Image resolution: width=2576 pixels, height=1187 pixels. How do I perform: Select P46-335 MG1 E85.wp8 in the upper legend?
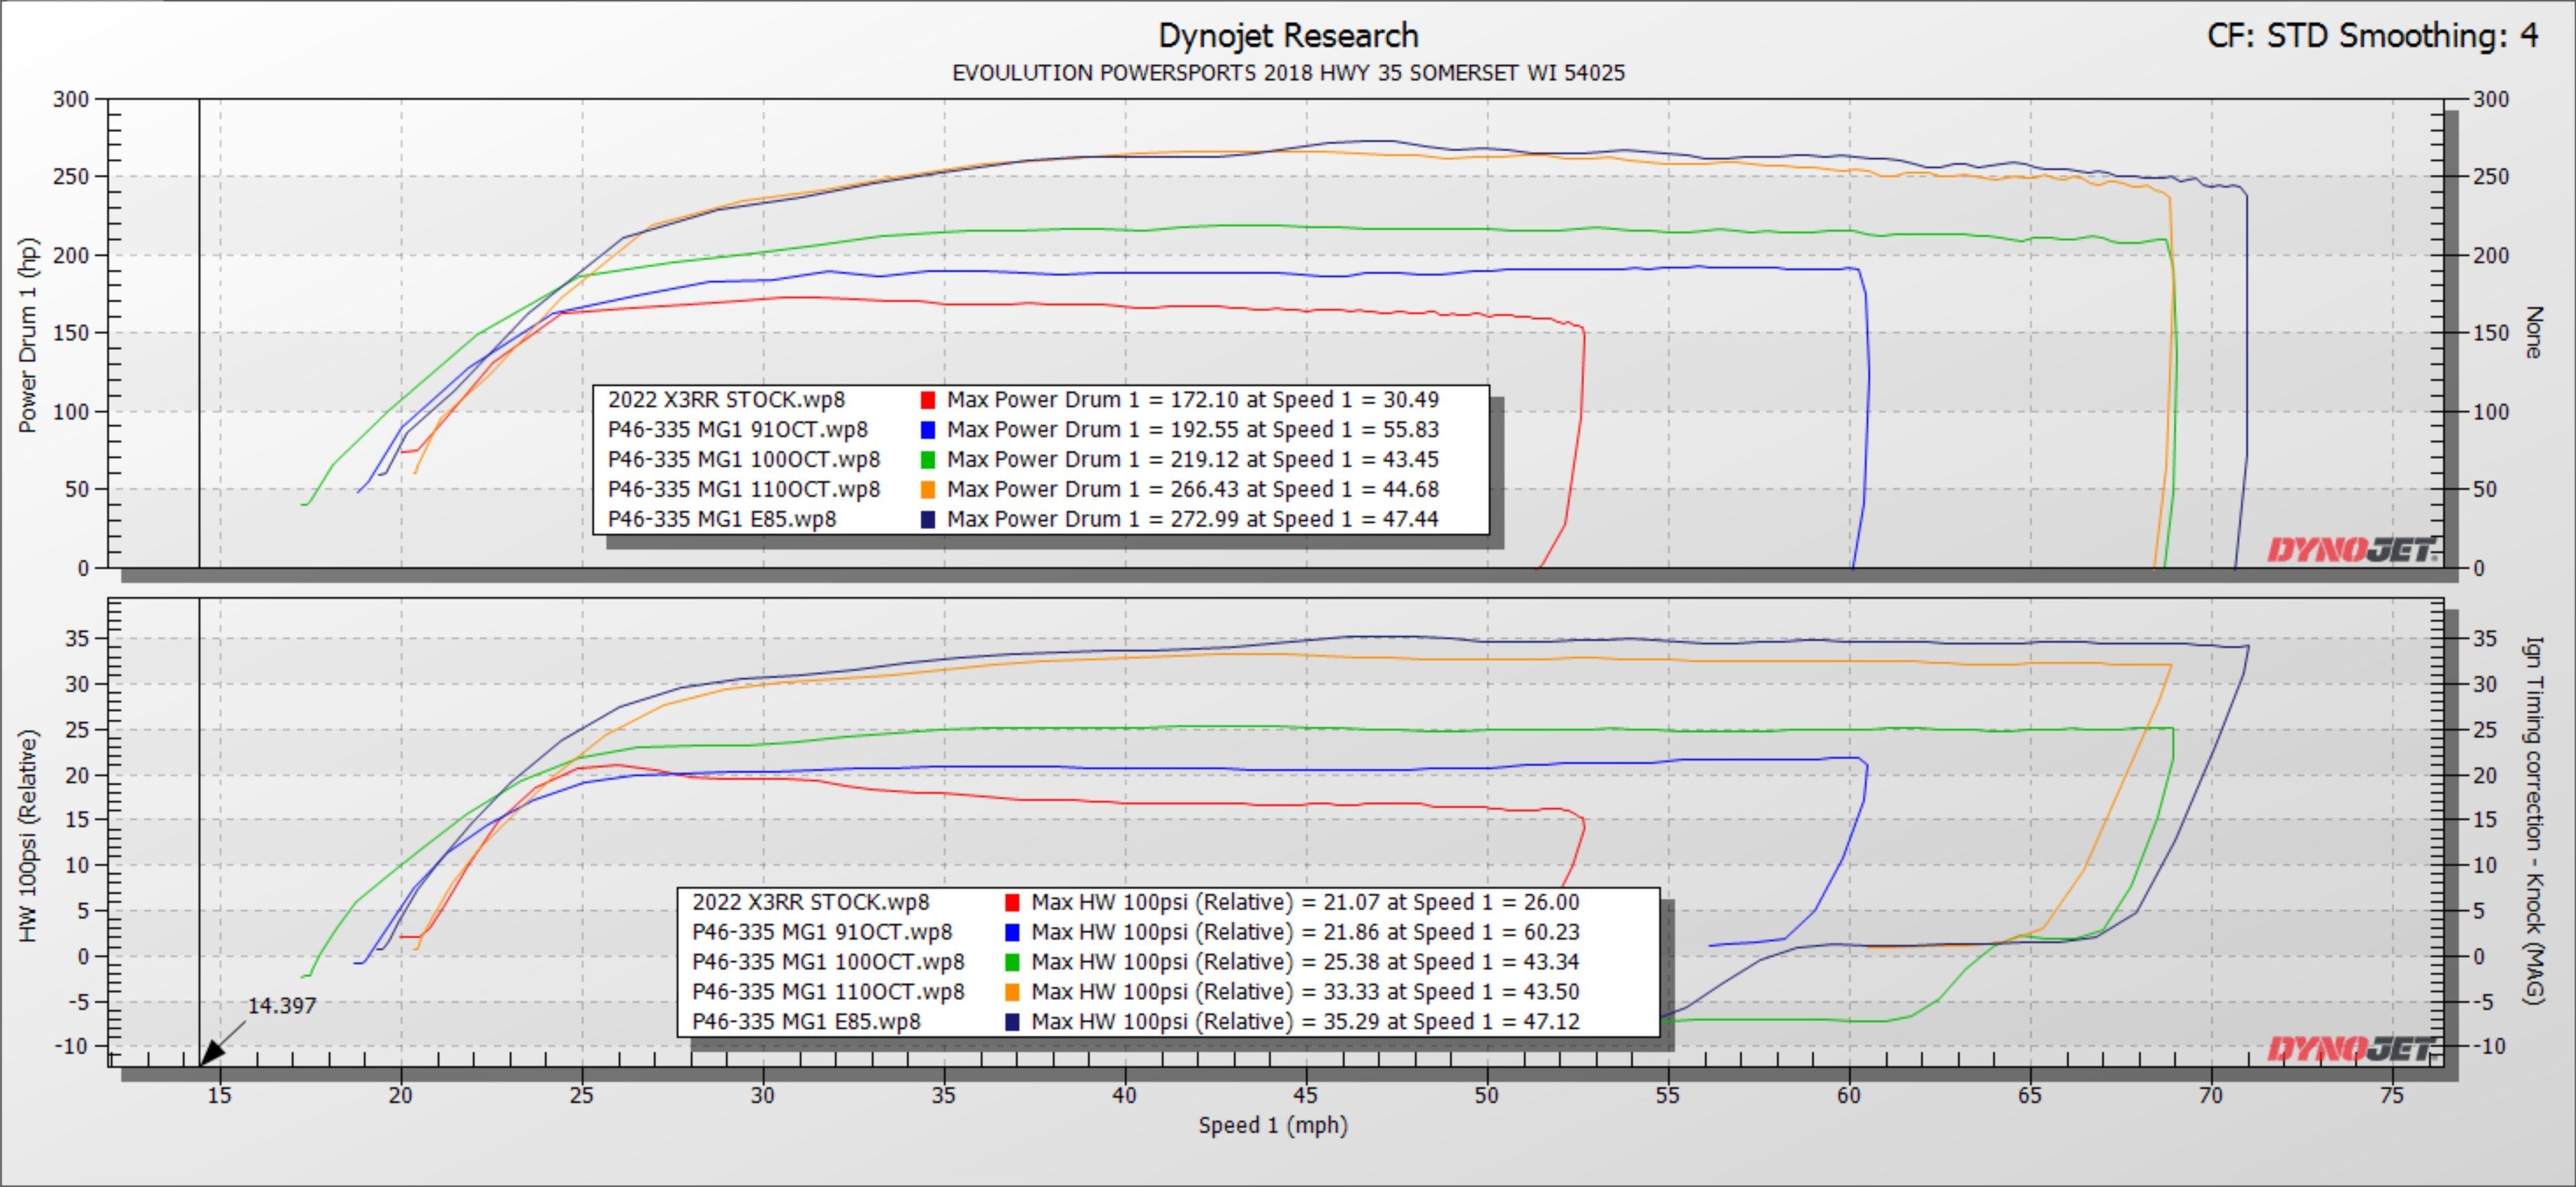tap(721, 520)
